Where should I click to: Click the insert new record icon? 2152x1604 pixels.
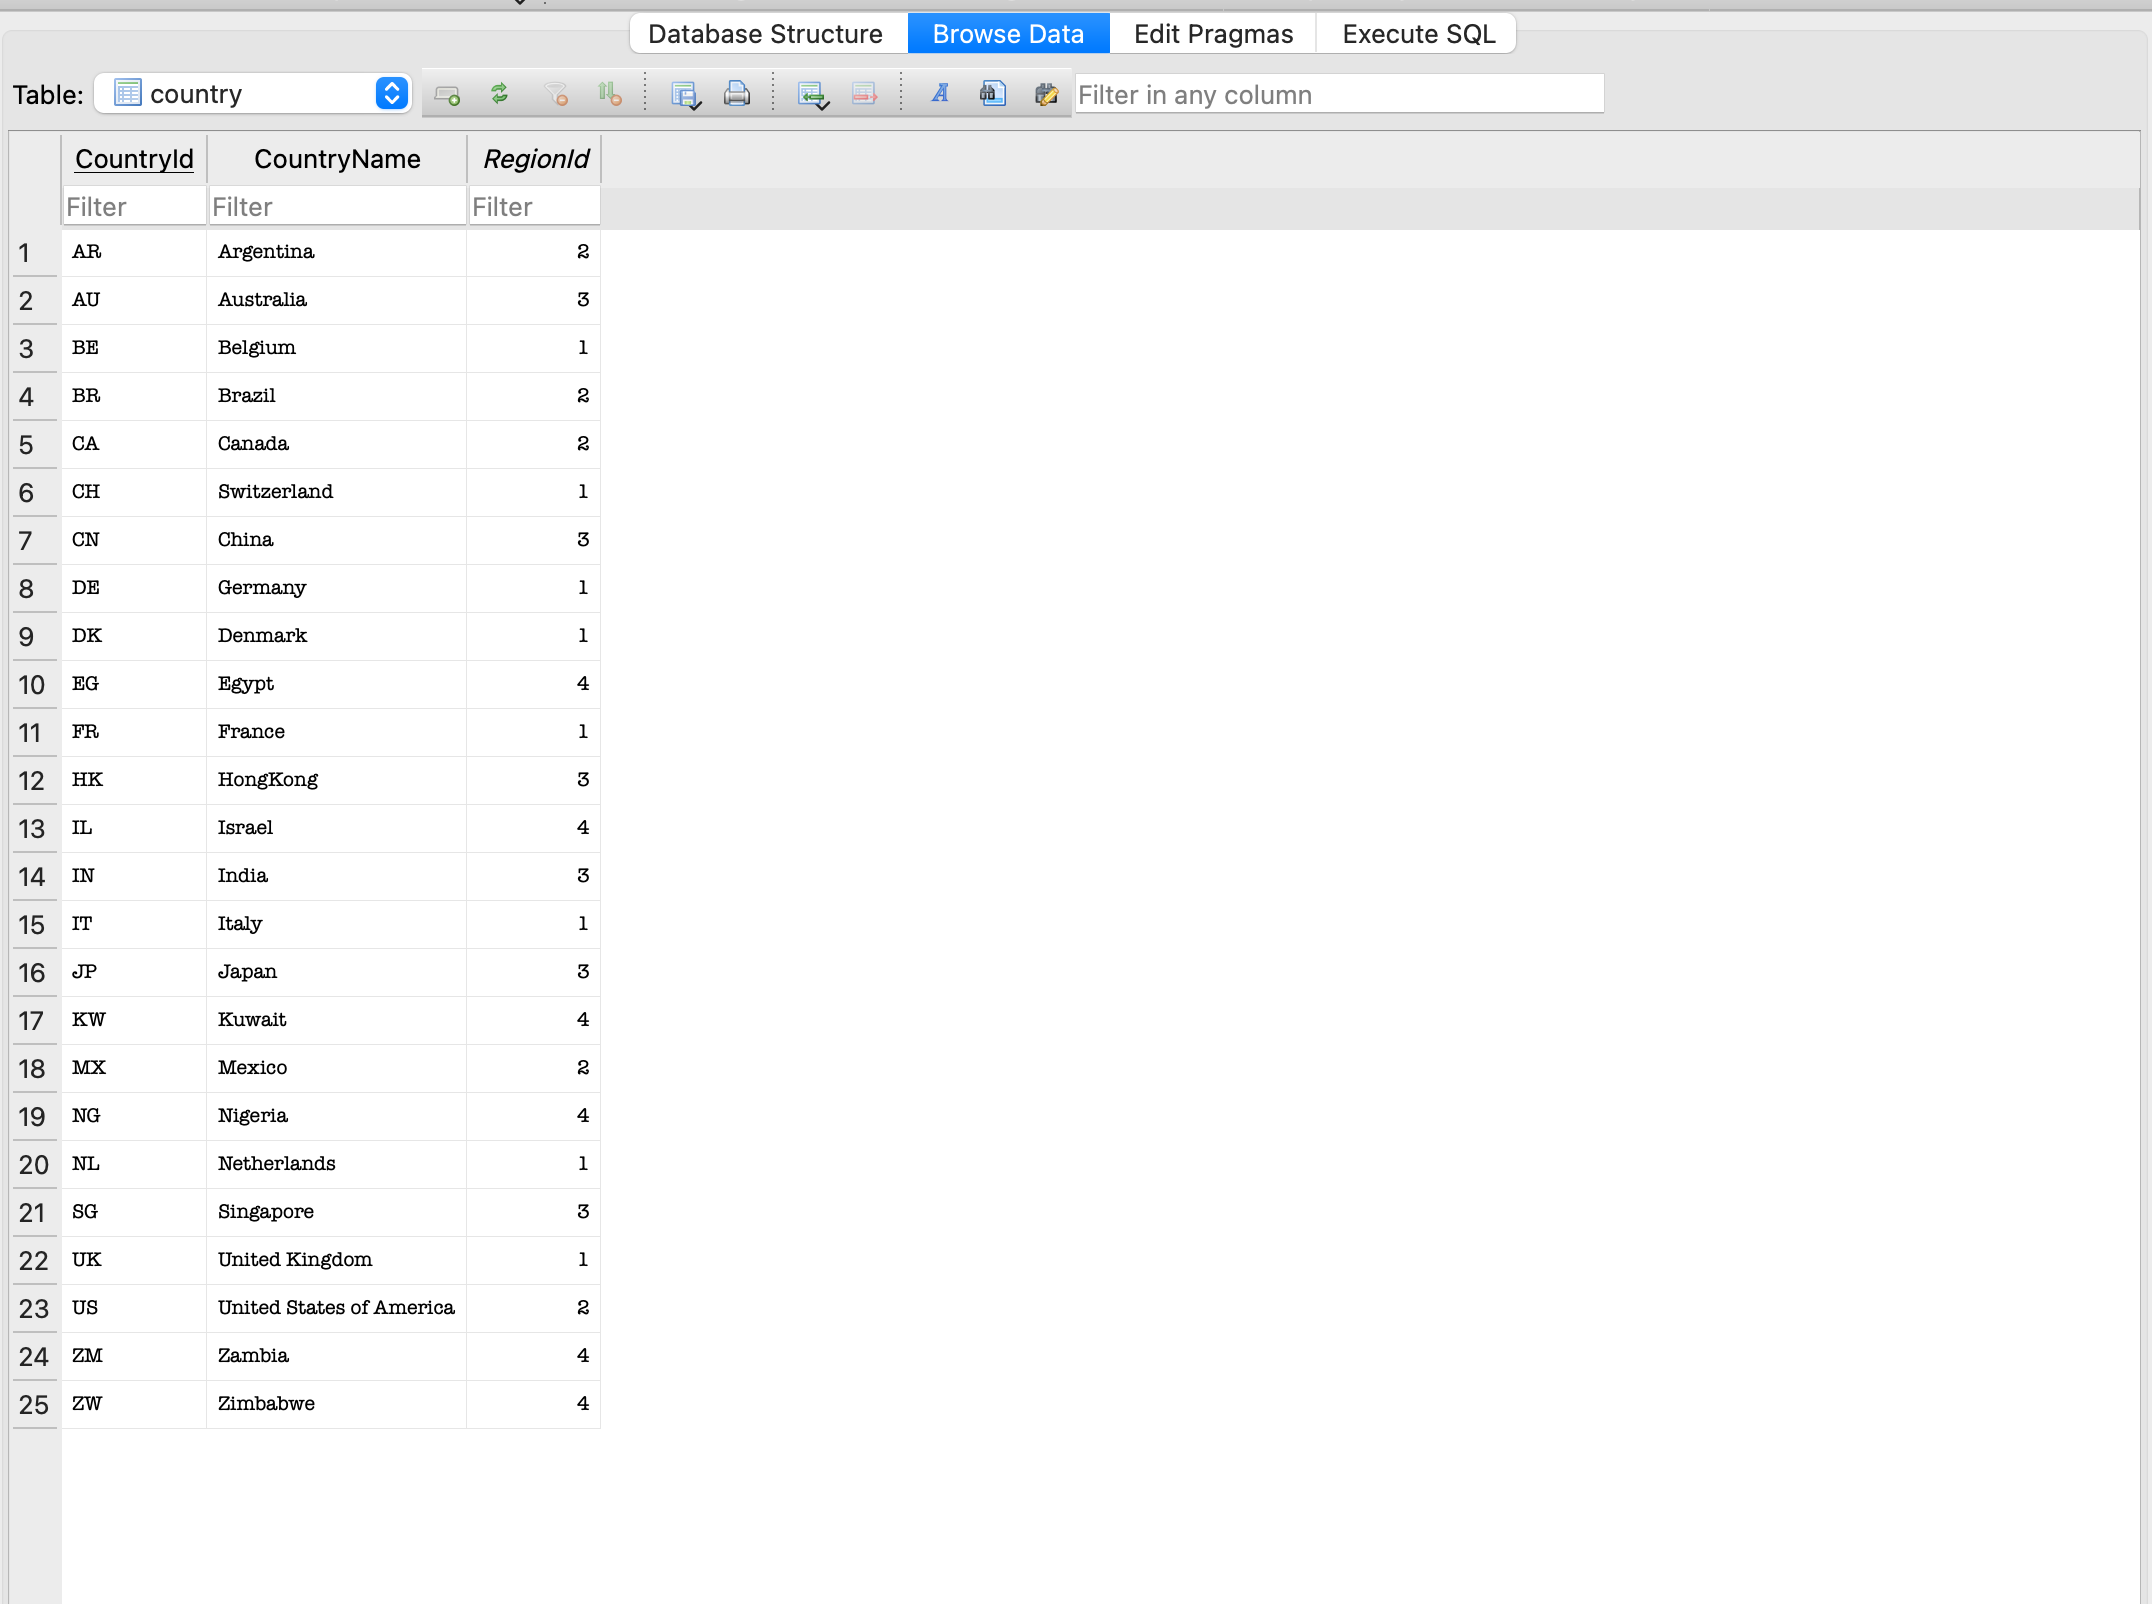(812, 94)
